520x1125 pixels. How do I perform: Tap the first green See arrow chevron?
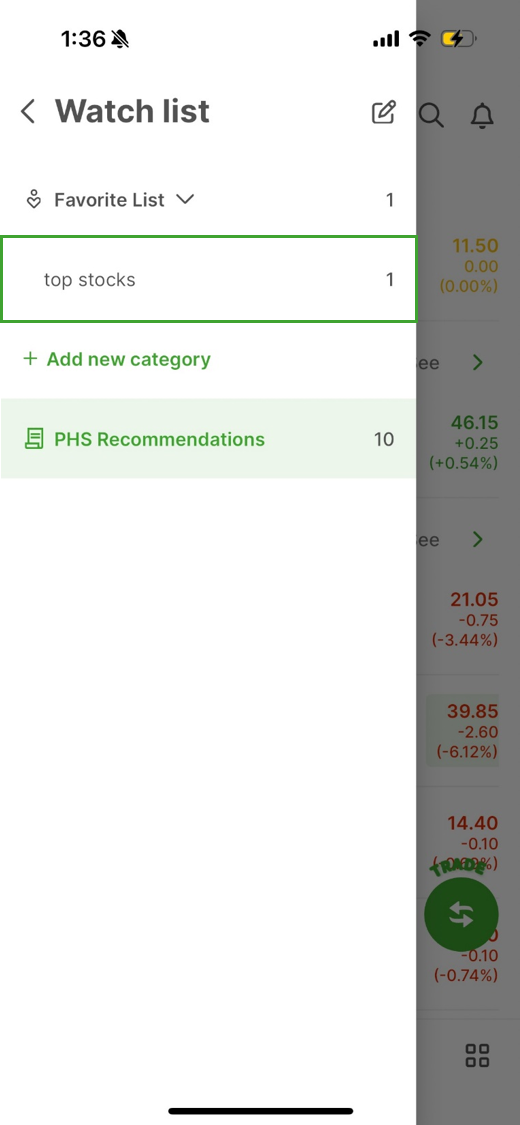point(478,362)
